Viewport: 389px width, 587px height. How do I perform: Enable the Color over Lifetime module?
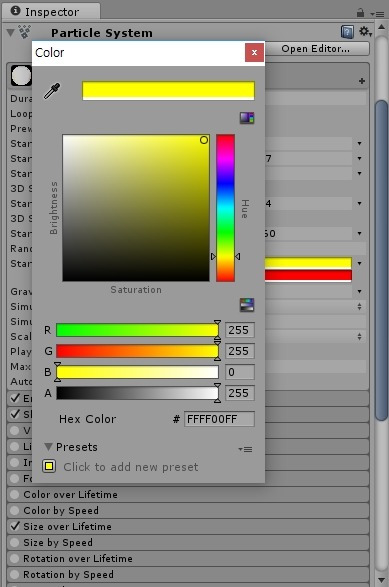tap(15, 495)
